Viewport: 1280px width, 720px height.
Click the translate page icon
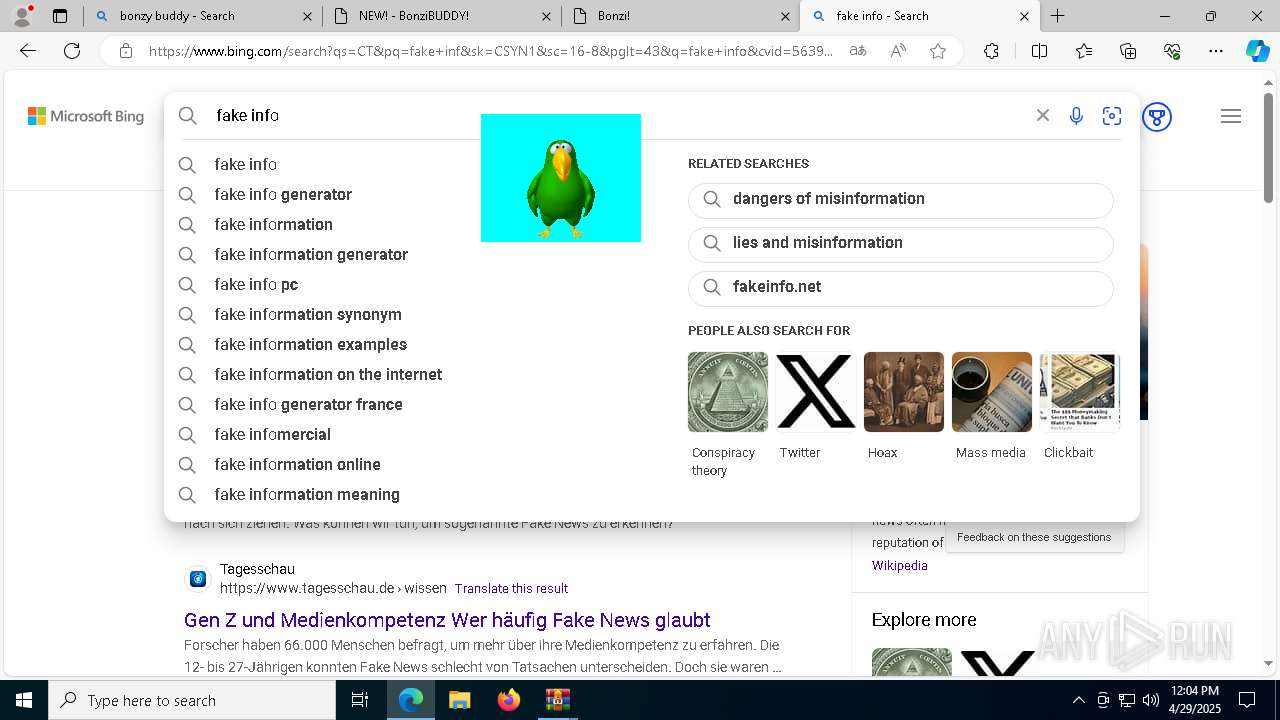[x=858, y=51]
